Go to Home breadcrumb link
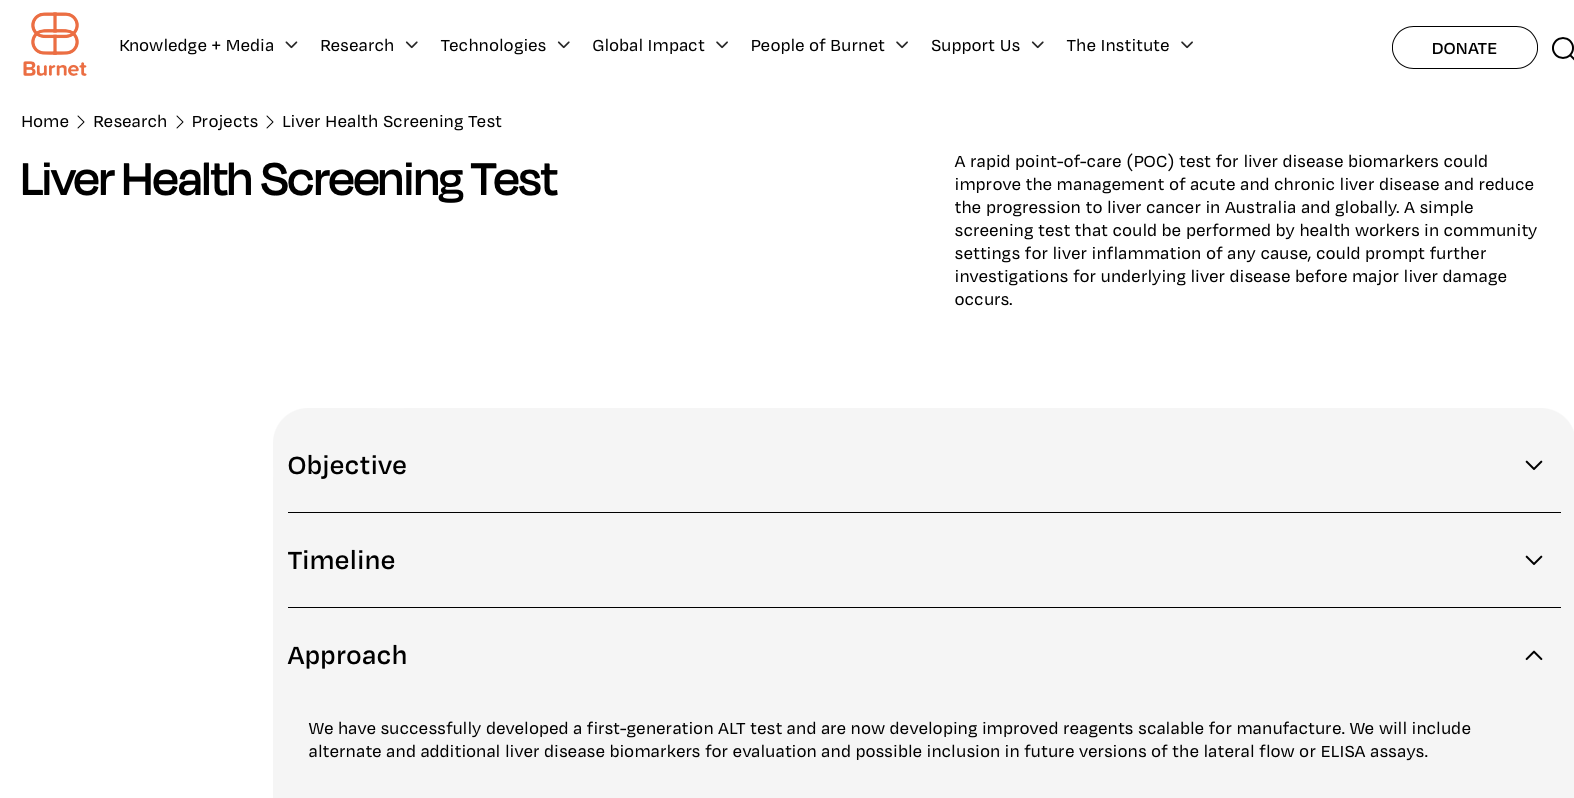This screenshot has height=798, width=1574. [45, 121]
